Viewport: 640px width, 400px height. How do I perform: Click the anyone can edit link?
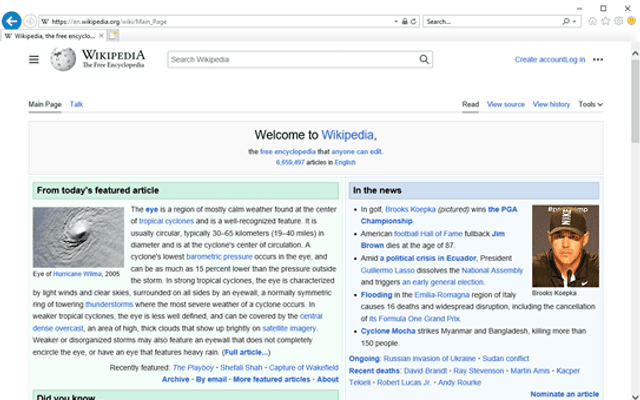[x=356, y=152]
